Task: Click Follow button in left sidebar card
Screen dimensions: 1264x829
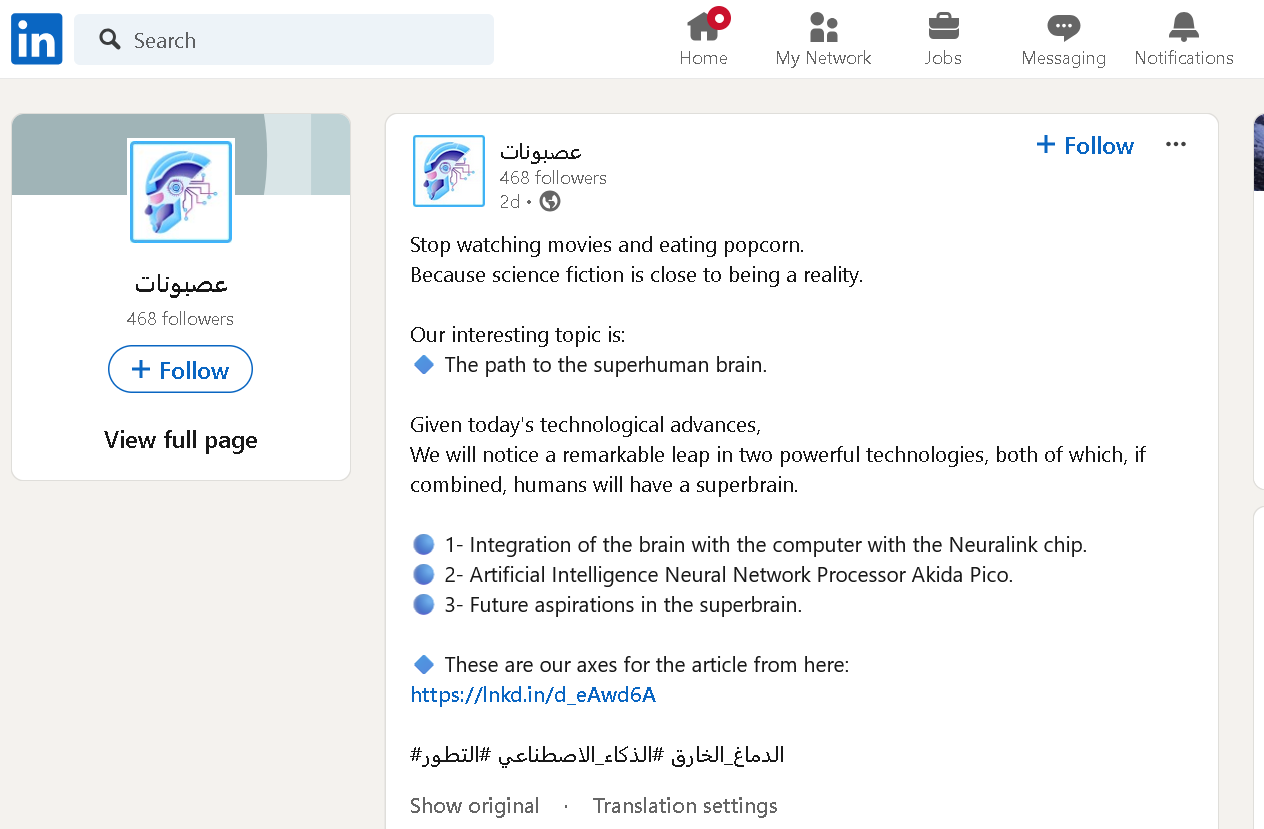Action: pyautogui.click(x=180, y=370)
